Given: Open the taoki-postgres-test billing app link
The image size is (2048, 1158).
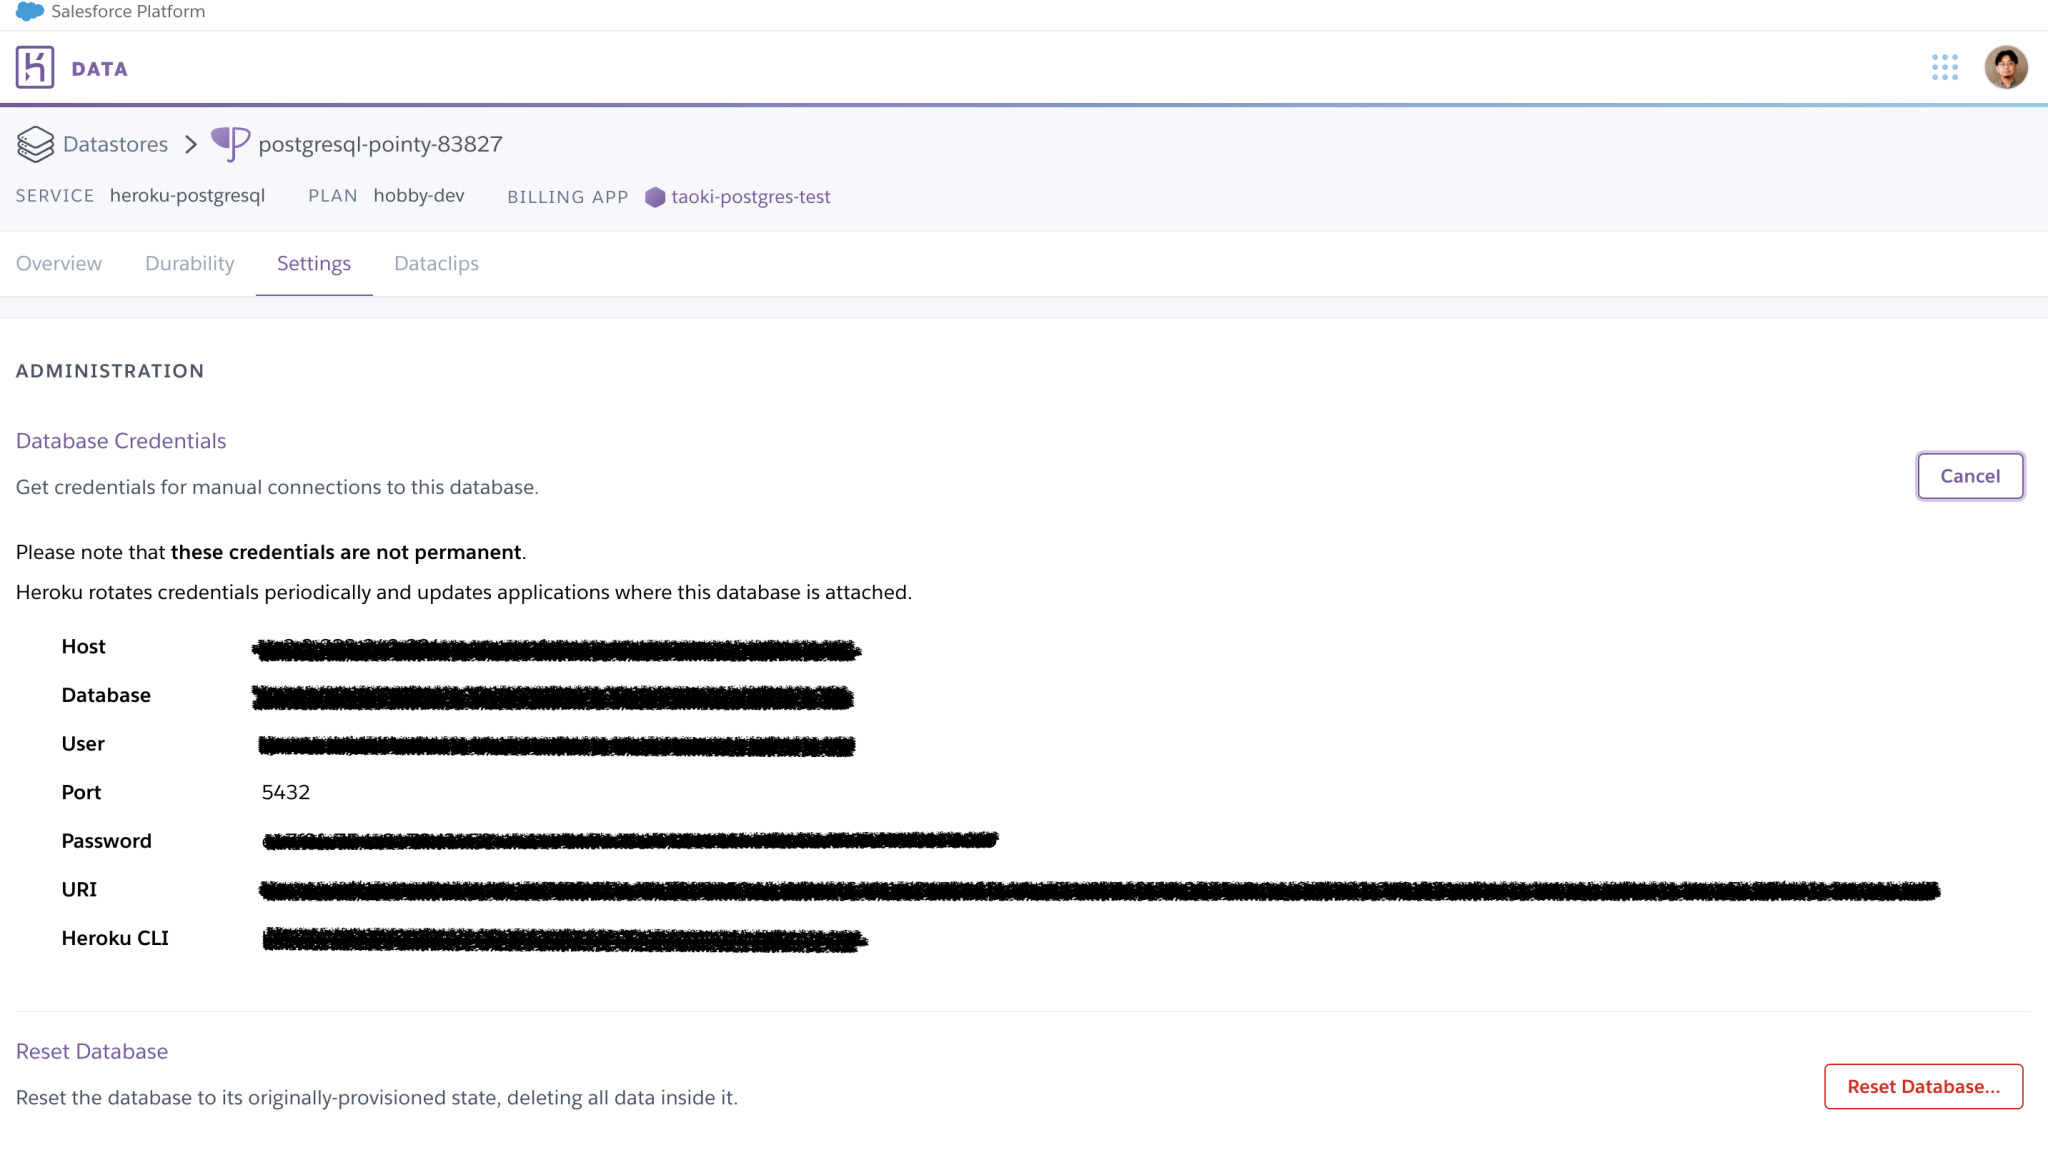Looking at the screenshot, I should 751,196.
